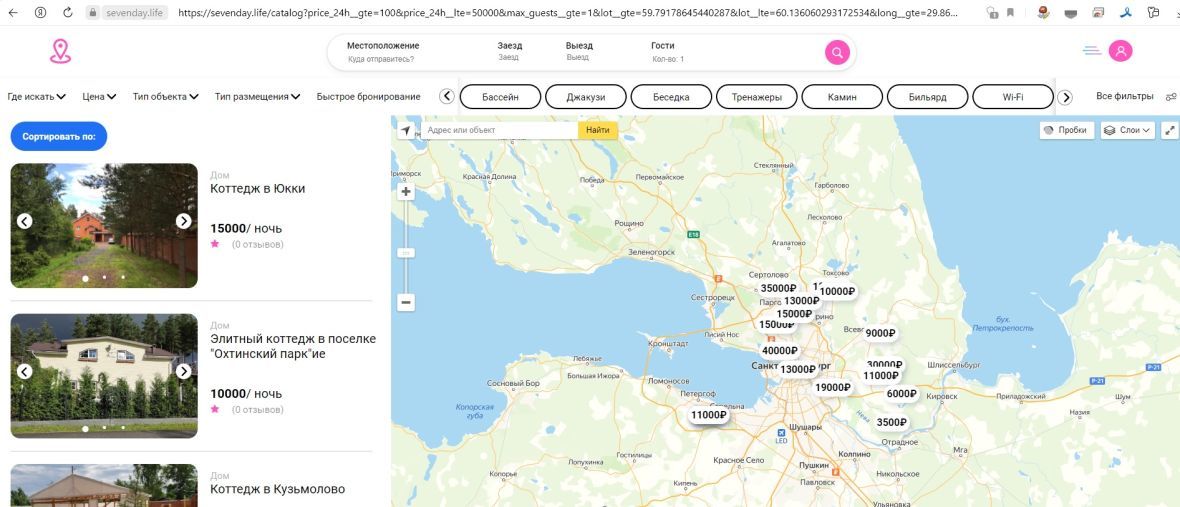
Task: Expand the Цена filter dropdown
Action: click(99, 96)
